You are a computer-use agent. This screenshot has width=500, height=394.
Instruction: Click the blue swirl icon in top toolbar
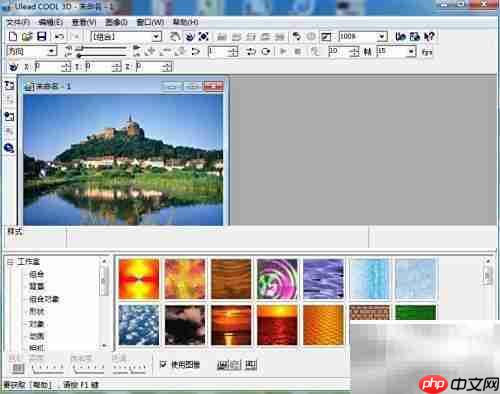pyautogui.click(x=189, y=36)
